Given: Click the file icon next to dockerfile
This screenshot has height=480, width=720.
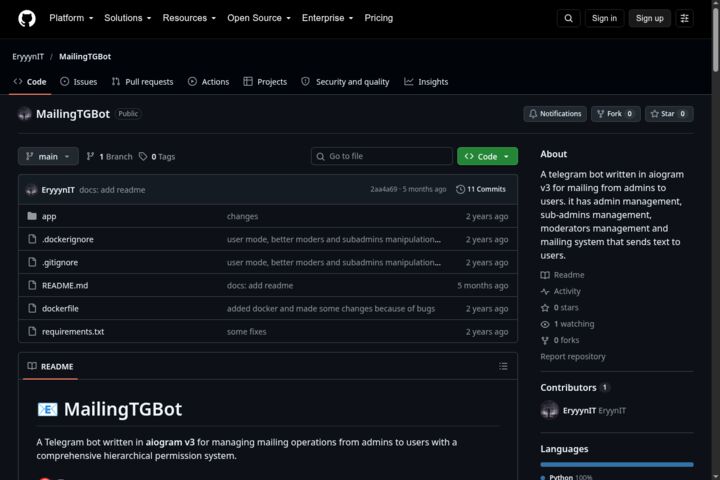Looking at the screenshot, I should tap(32, 308).
